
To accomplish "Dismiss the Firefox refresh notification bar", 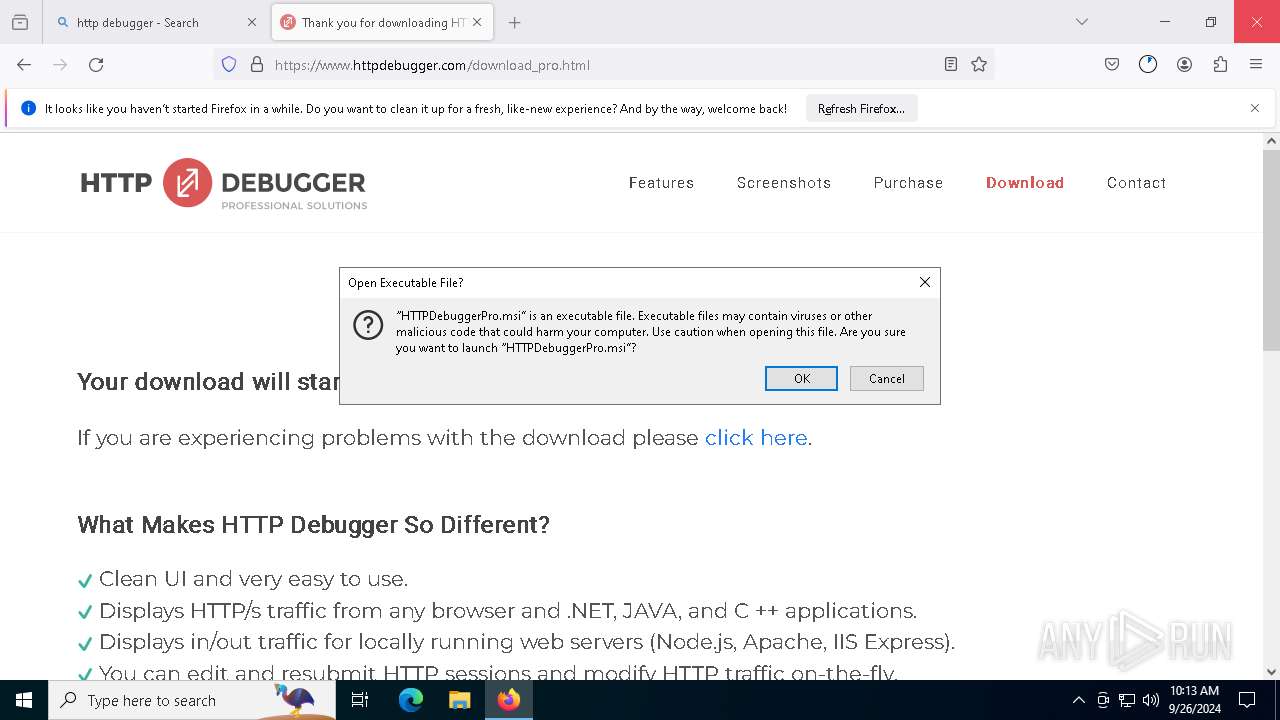I will tap(1255, 108).
